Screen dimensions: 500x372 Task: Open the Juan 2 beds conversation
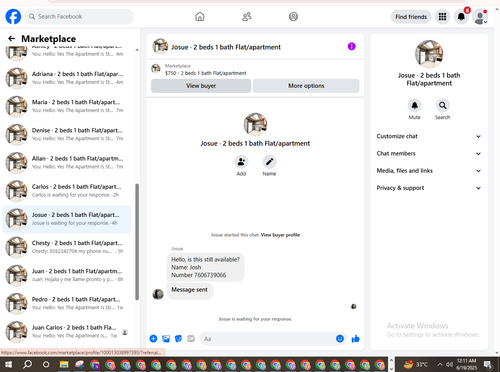[x=67, y=275]
